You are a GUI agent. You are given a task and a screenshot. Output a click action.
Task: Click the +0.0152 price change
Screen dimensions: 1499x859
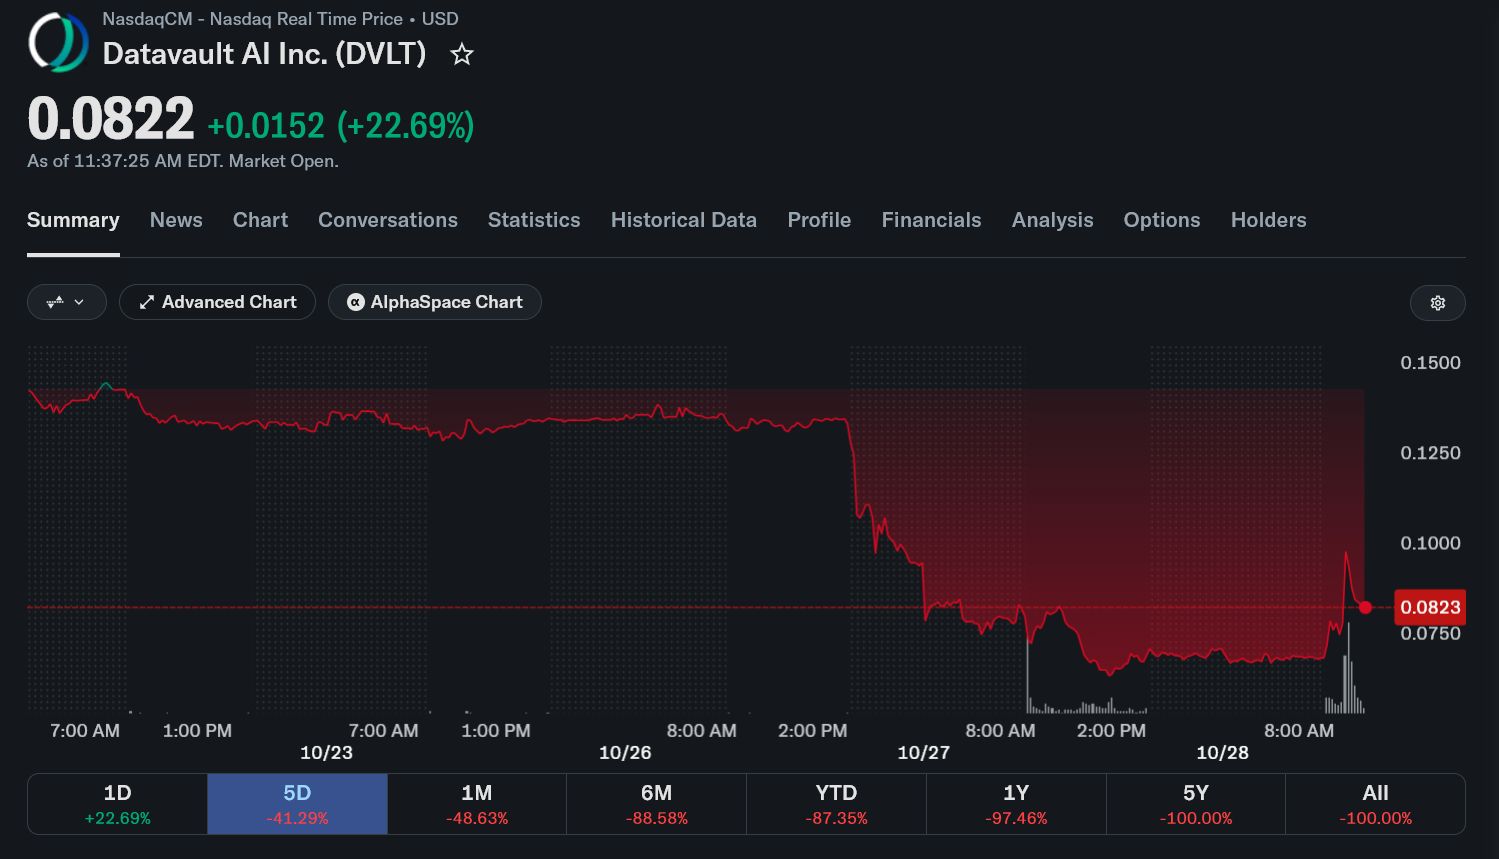(266, 126)
